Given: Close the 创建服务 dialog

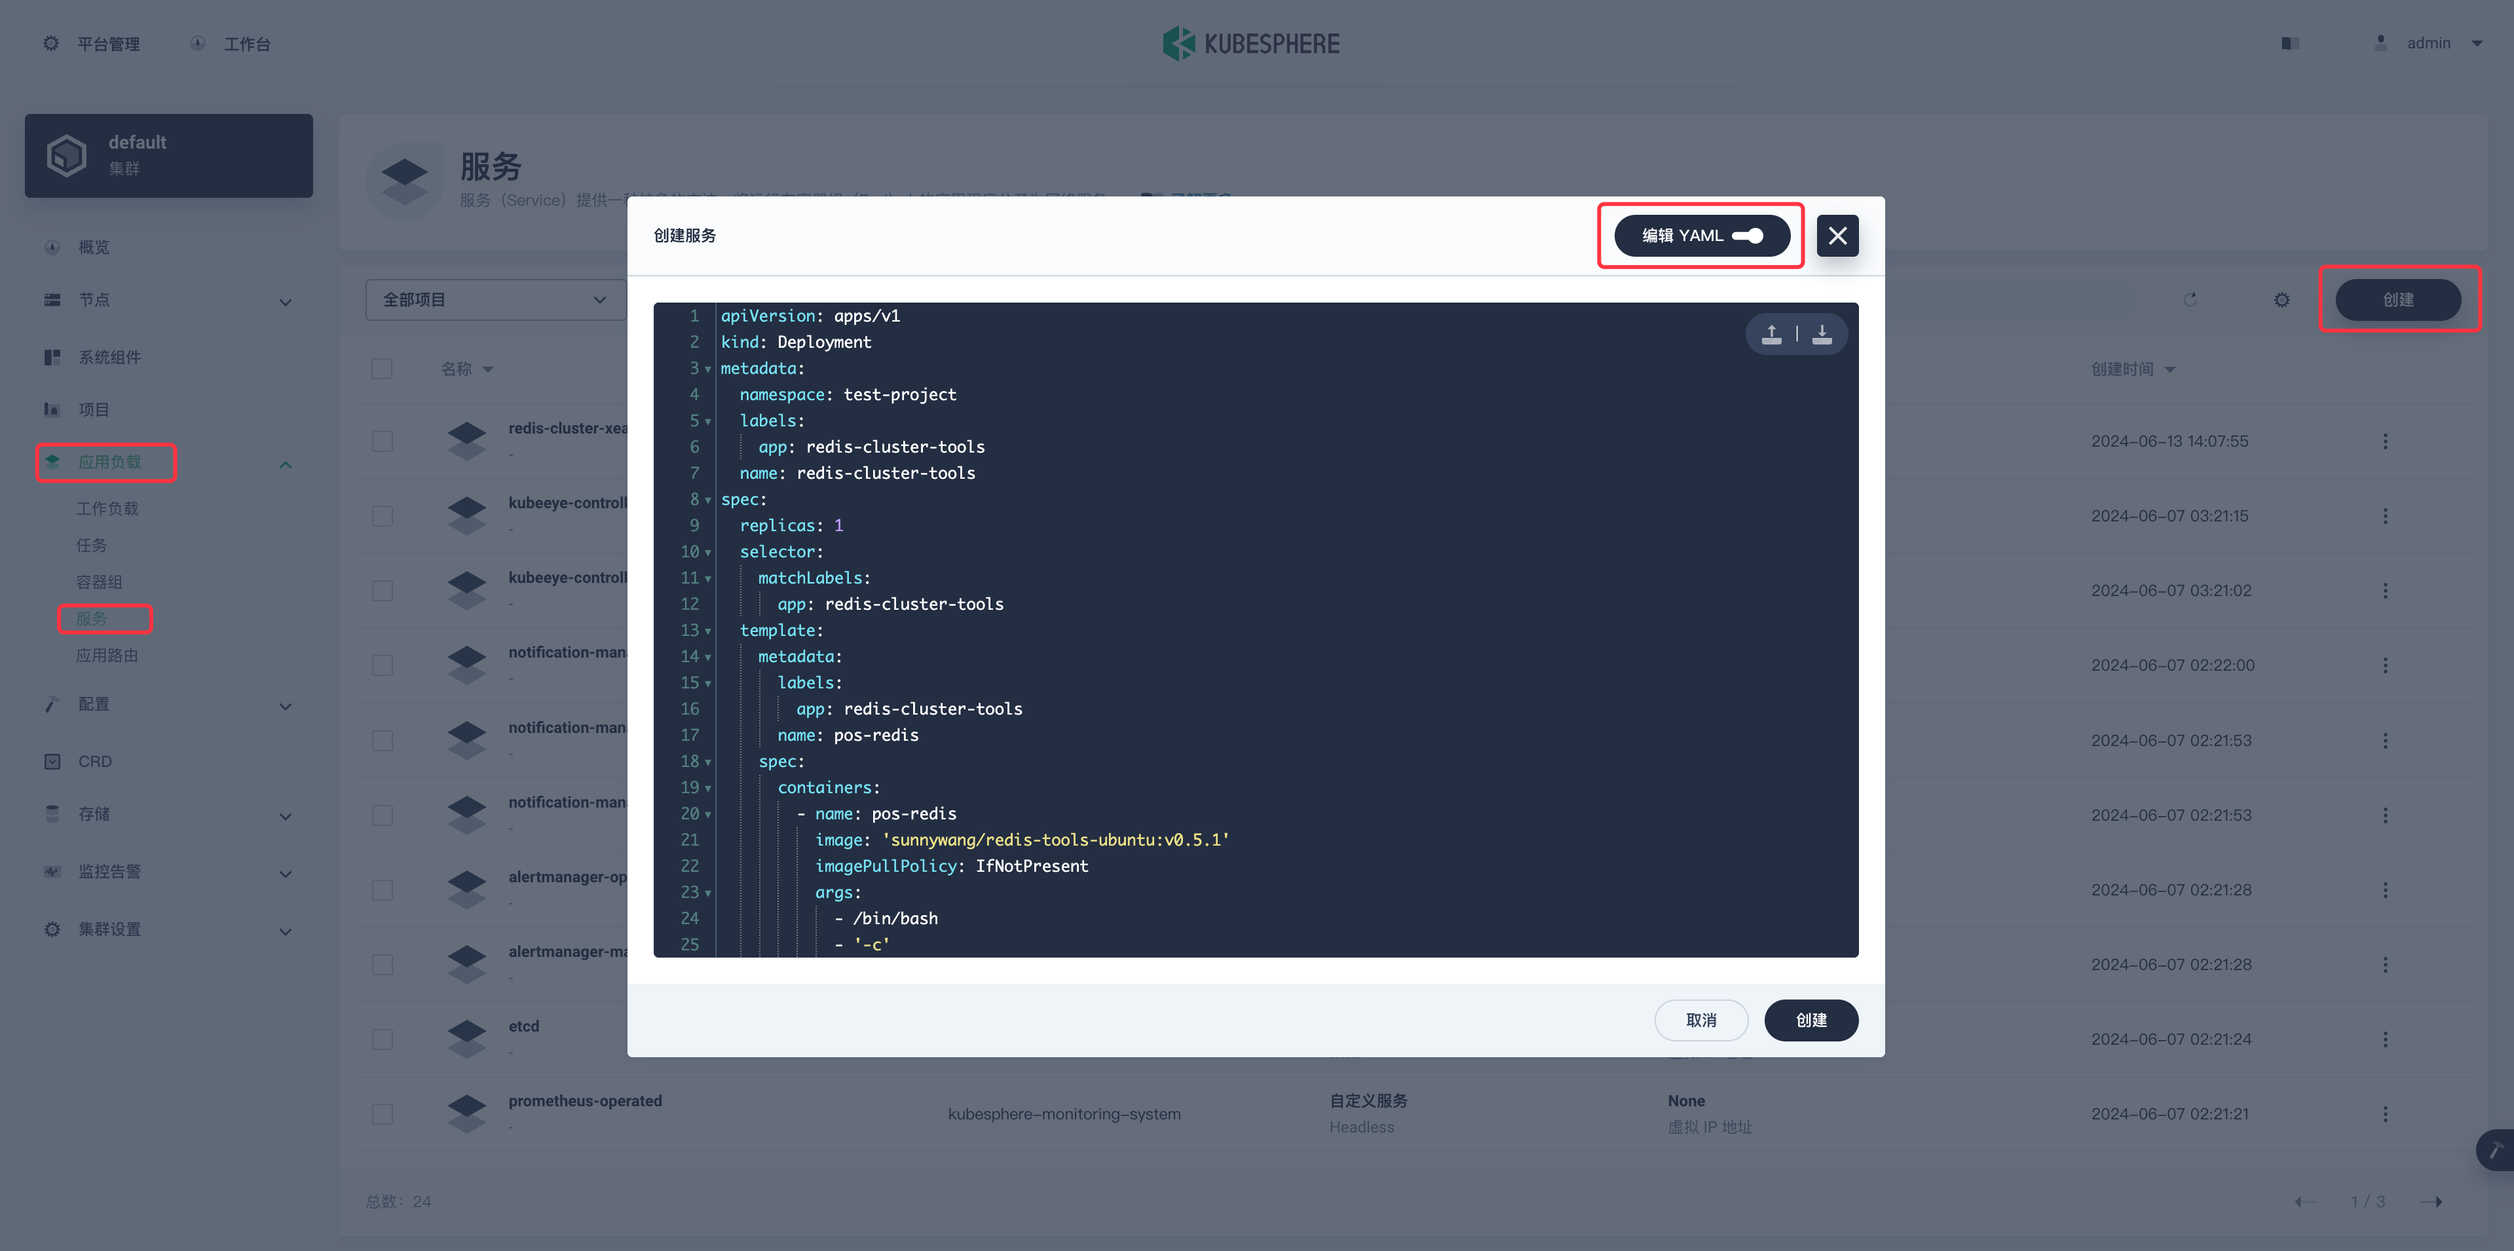Looking at the screenshot, I should tap(1837, 236).
